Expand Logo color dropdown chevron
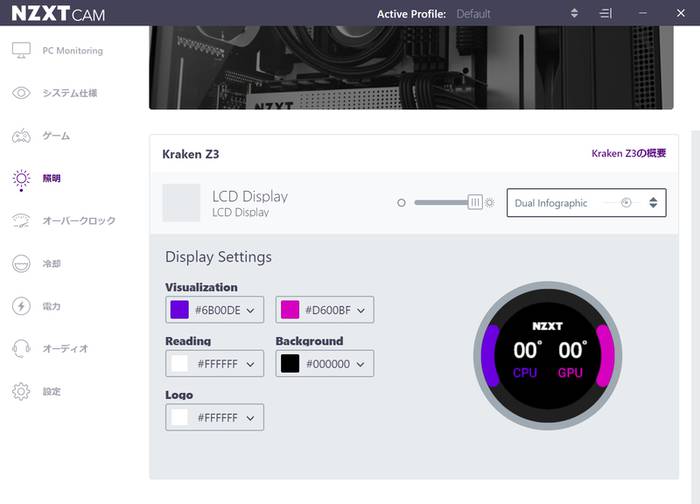This screenshot has width=700, height=504. [250, 418]
